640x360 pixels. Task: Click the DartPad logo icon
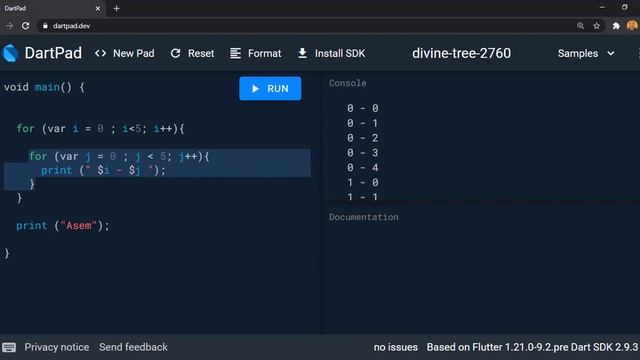(11, 53)
